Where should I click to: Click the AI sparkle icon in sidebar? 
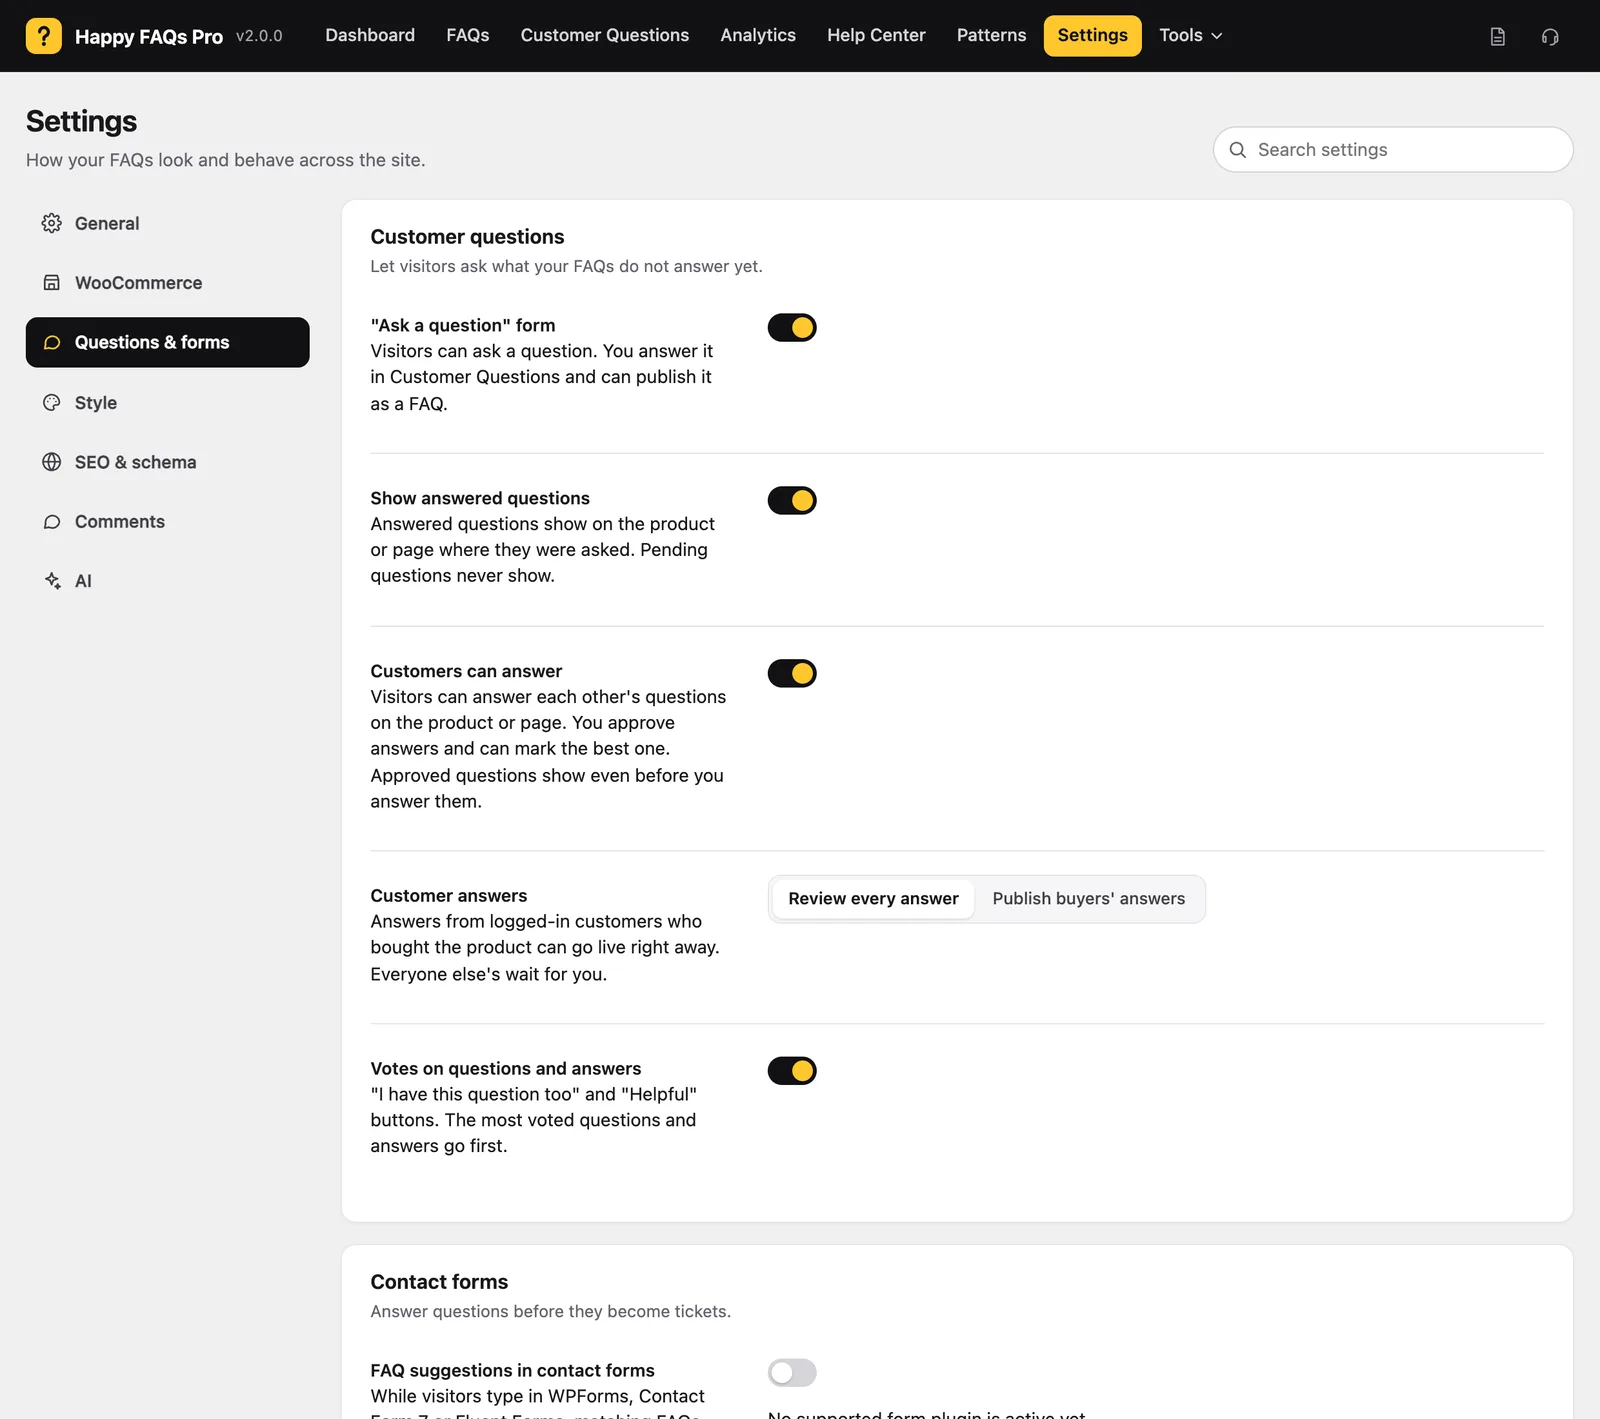pos(52,581)
